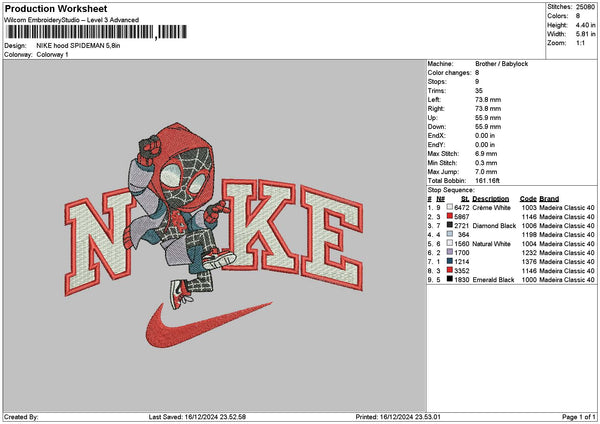
Task: Click Max Stitch value 6.9 mm
Action: pyautogui.click(x=486, y=154)
